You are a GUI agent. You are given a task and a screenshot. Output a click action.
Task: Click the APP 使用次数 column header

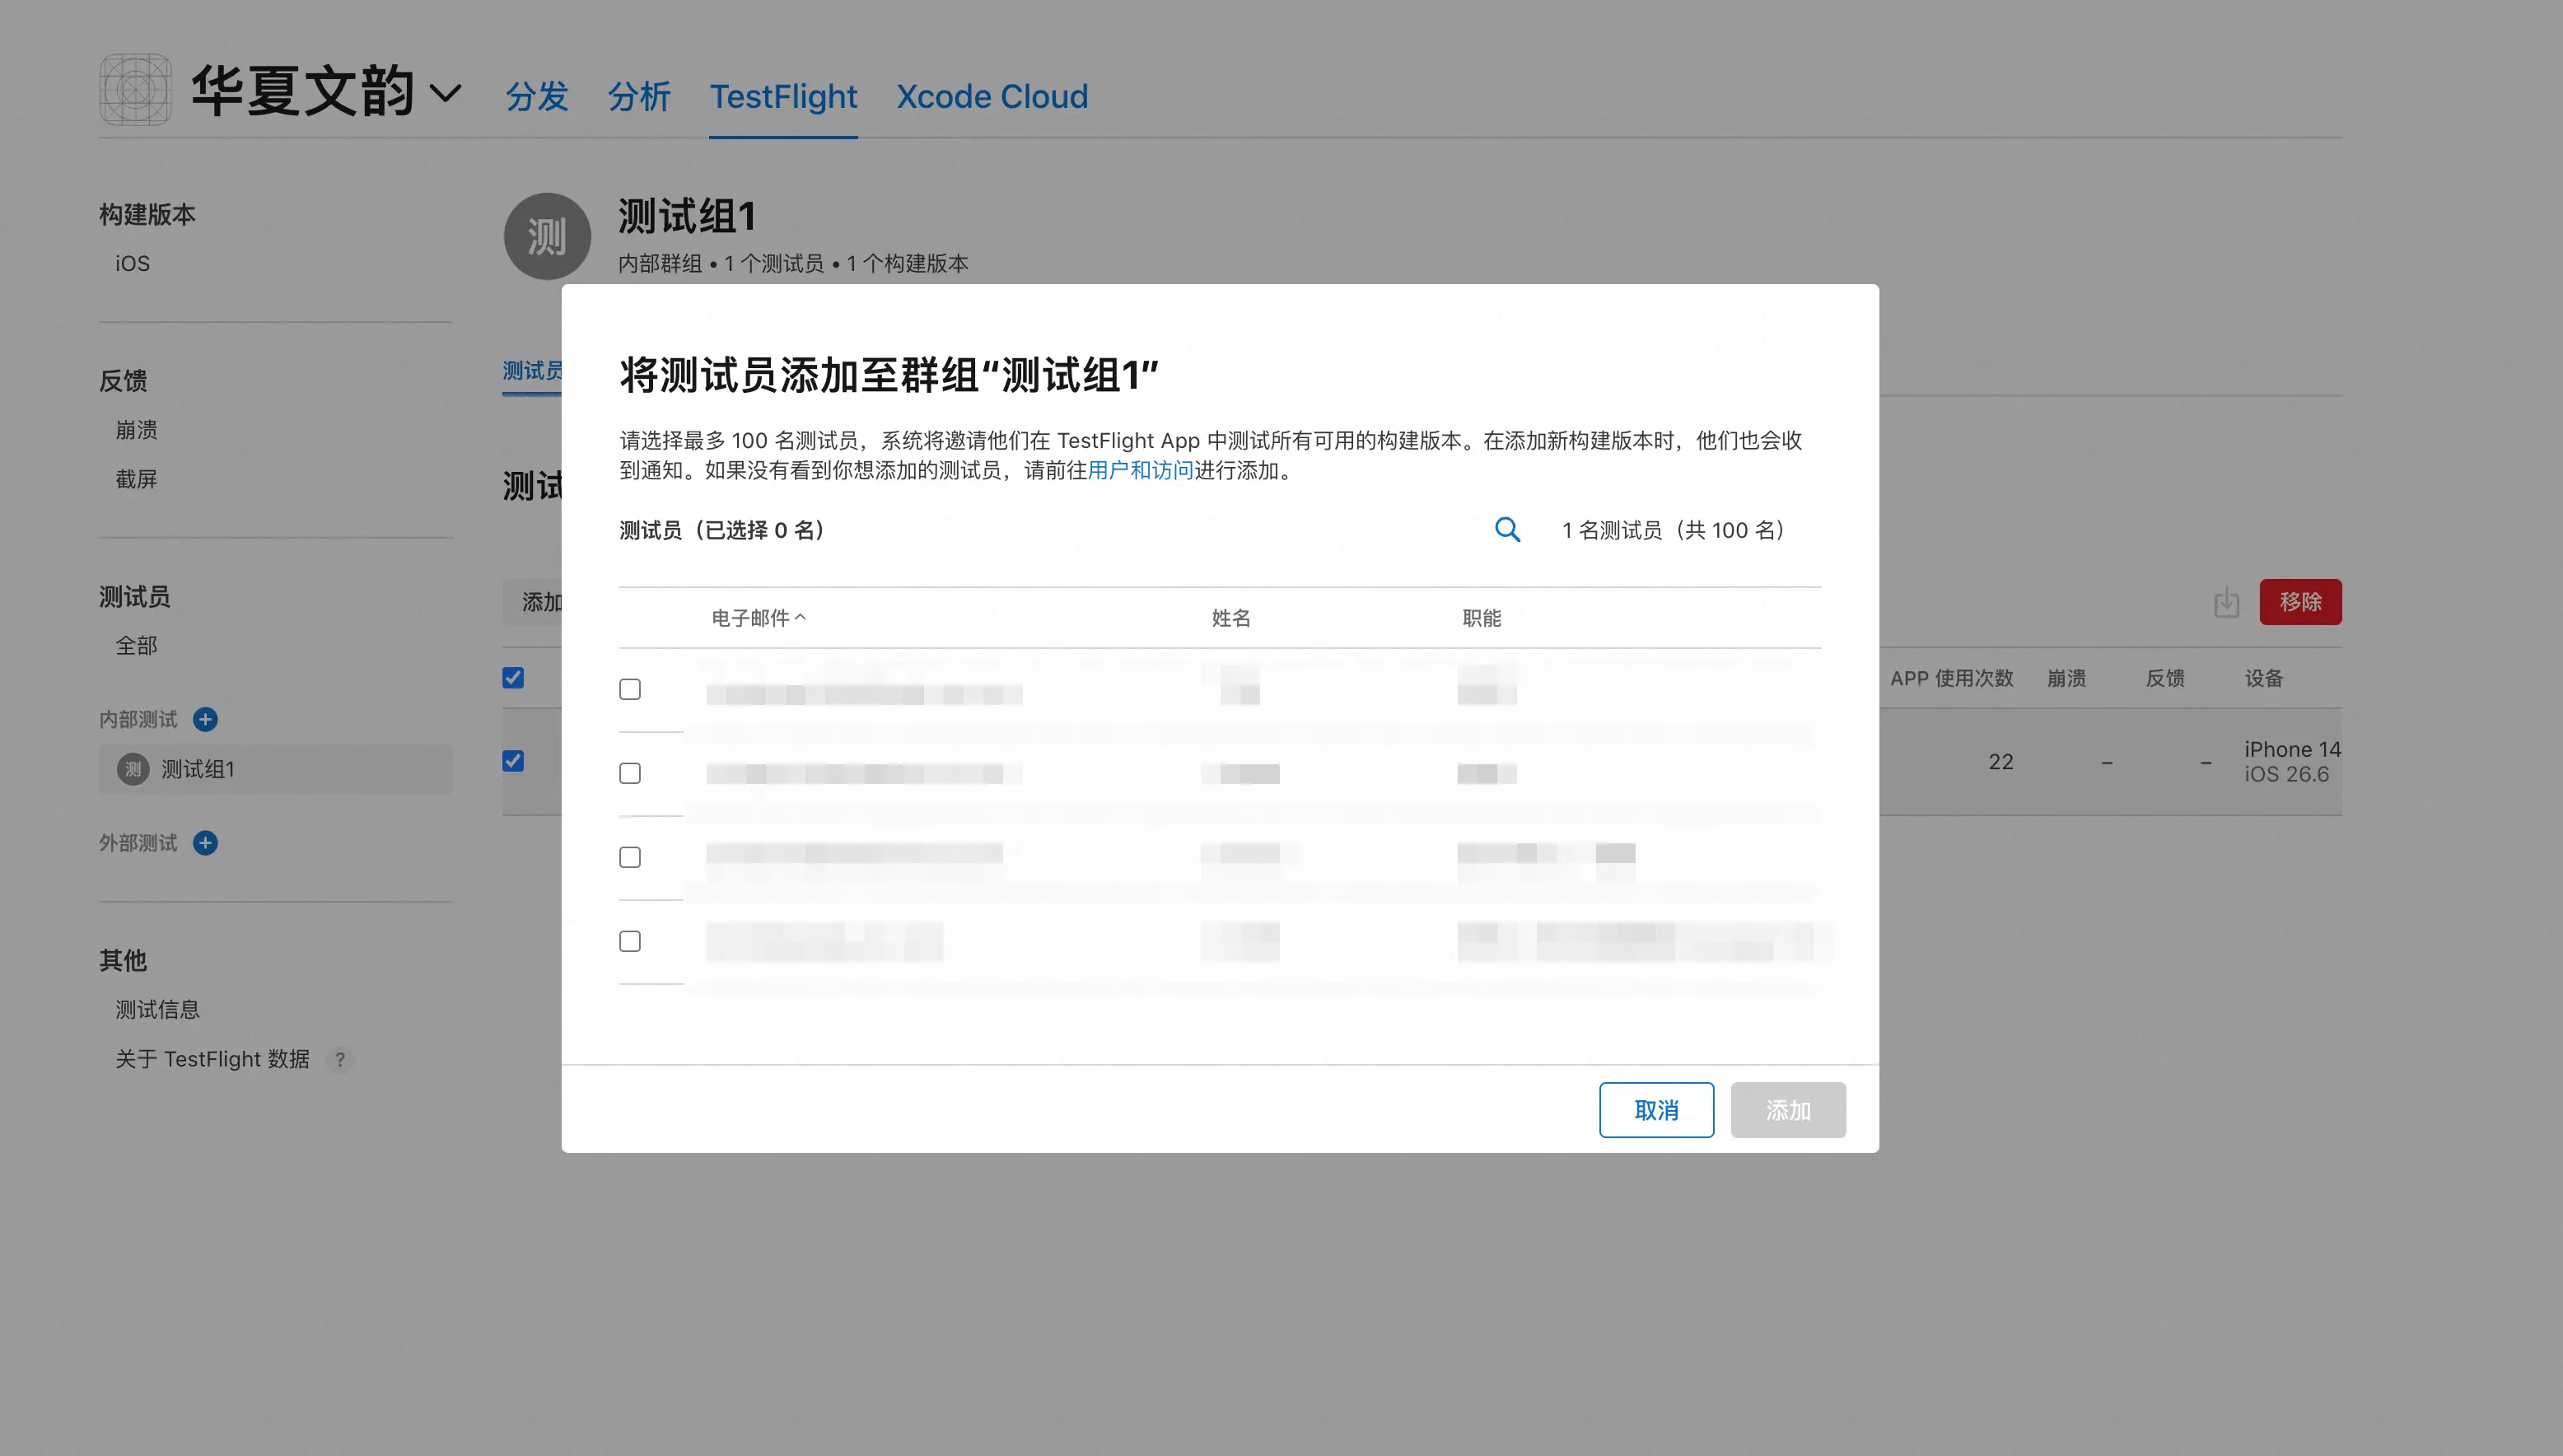point(1951,678)
